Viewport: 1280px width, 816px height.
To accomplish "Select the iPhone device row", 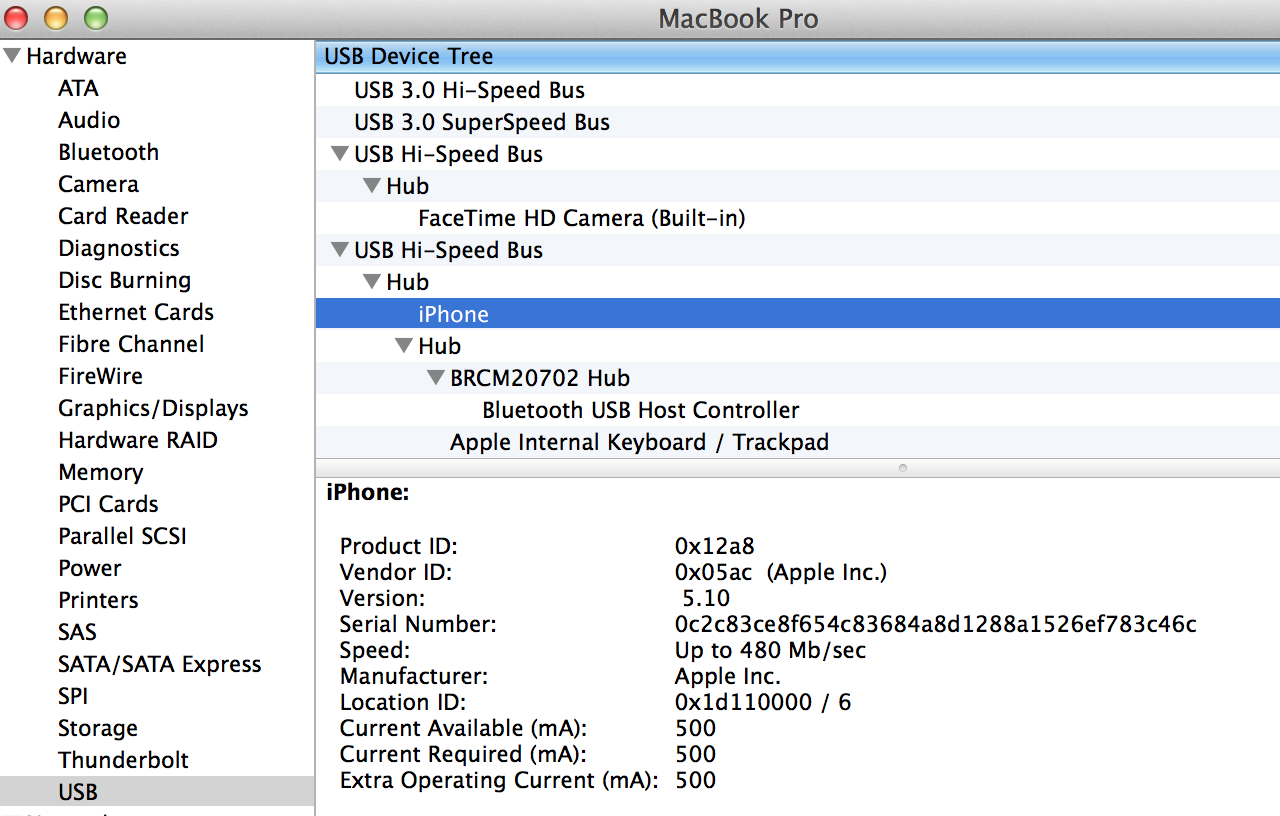I will [x=798, y=314].
